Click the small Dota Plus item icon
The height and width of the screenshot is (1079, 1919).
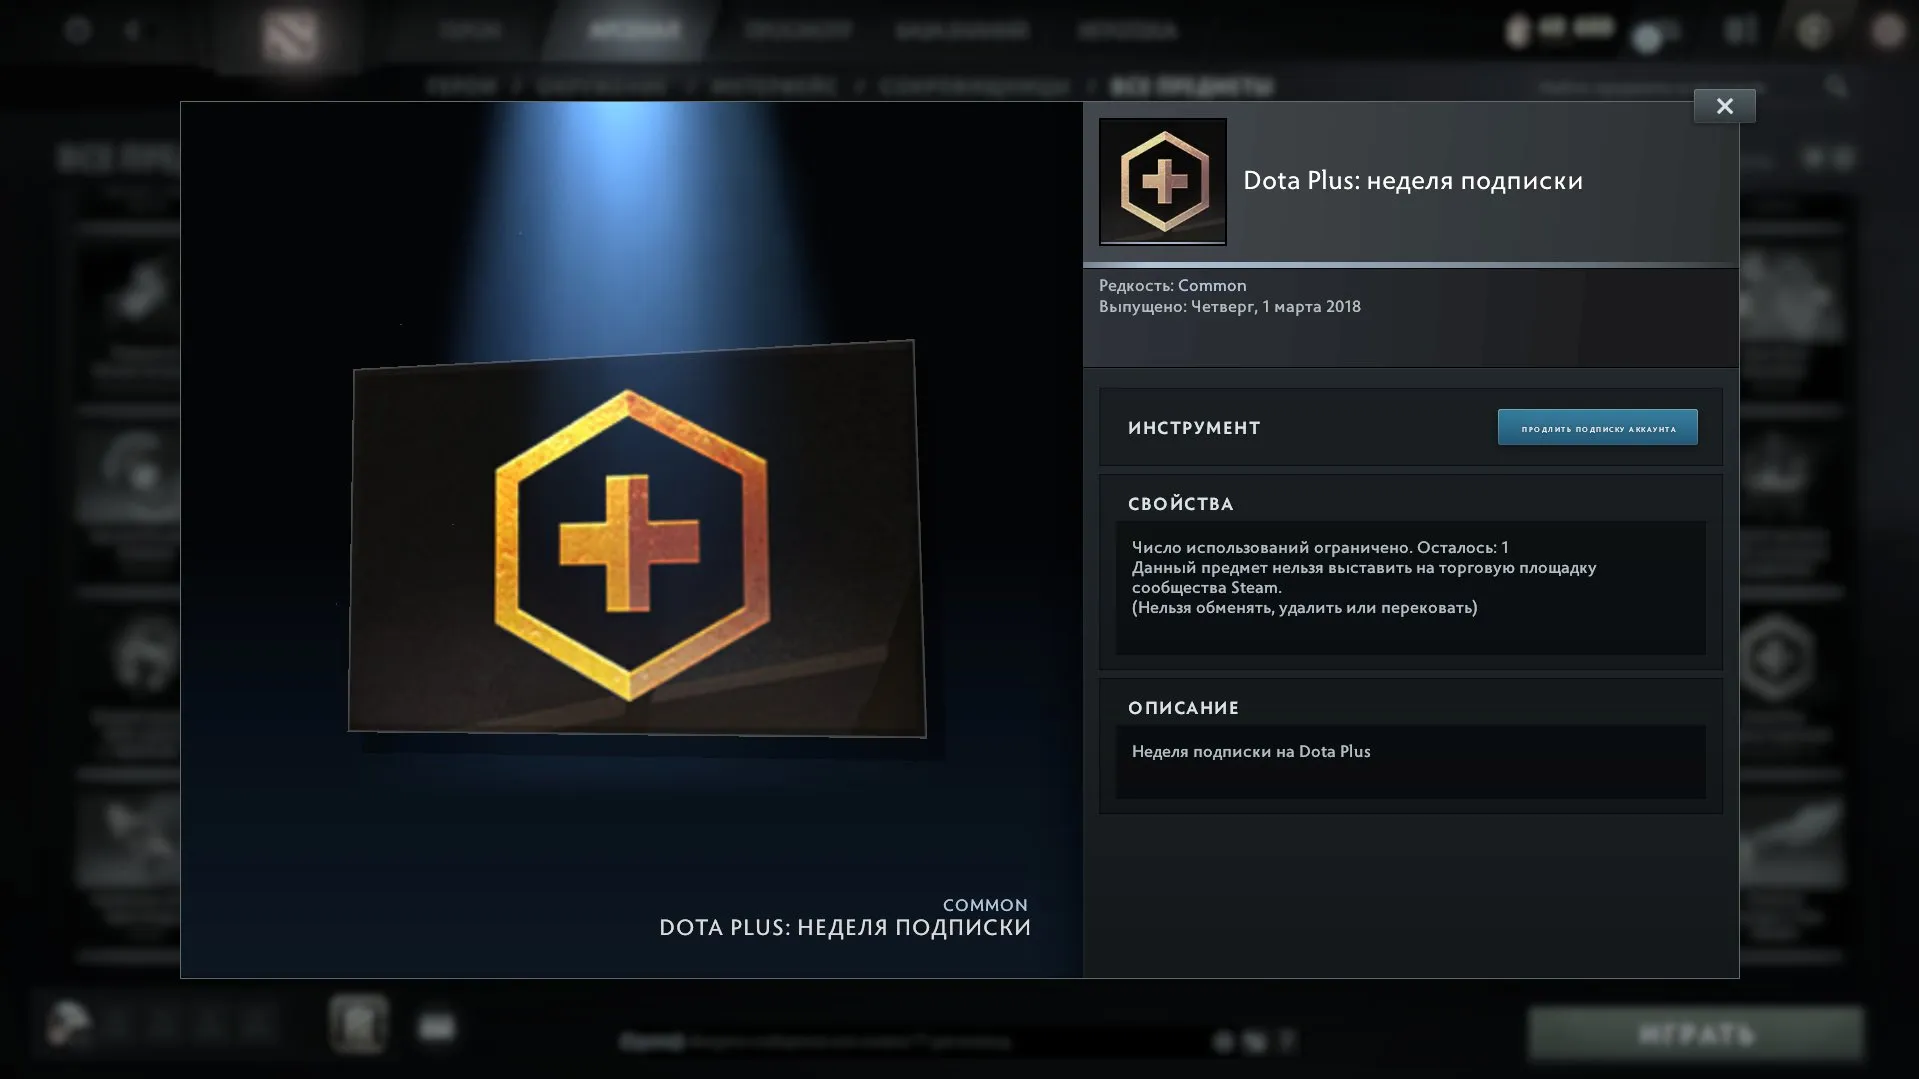pyautogui.click(x=1163, y=181)
